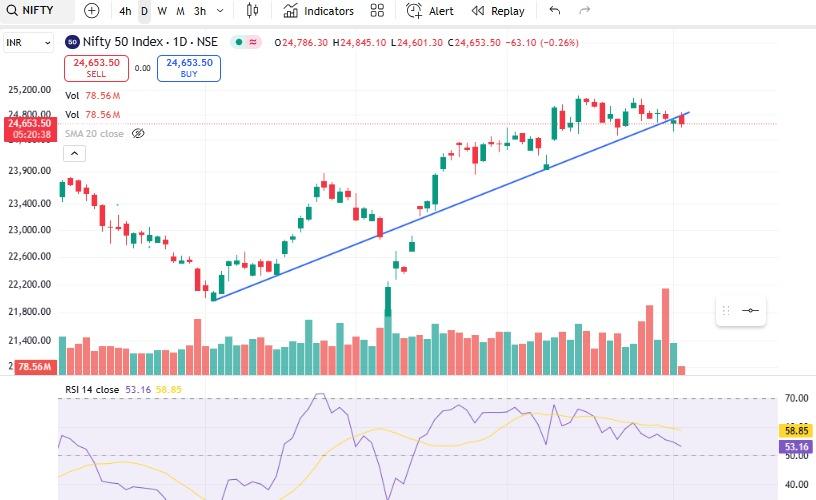Screen dimensions: 816x500
Task: Open the candlestick chart type selector
Action: pyautogui.click(x=252, y=11)
